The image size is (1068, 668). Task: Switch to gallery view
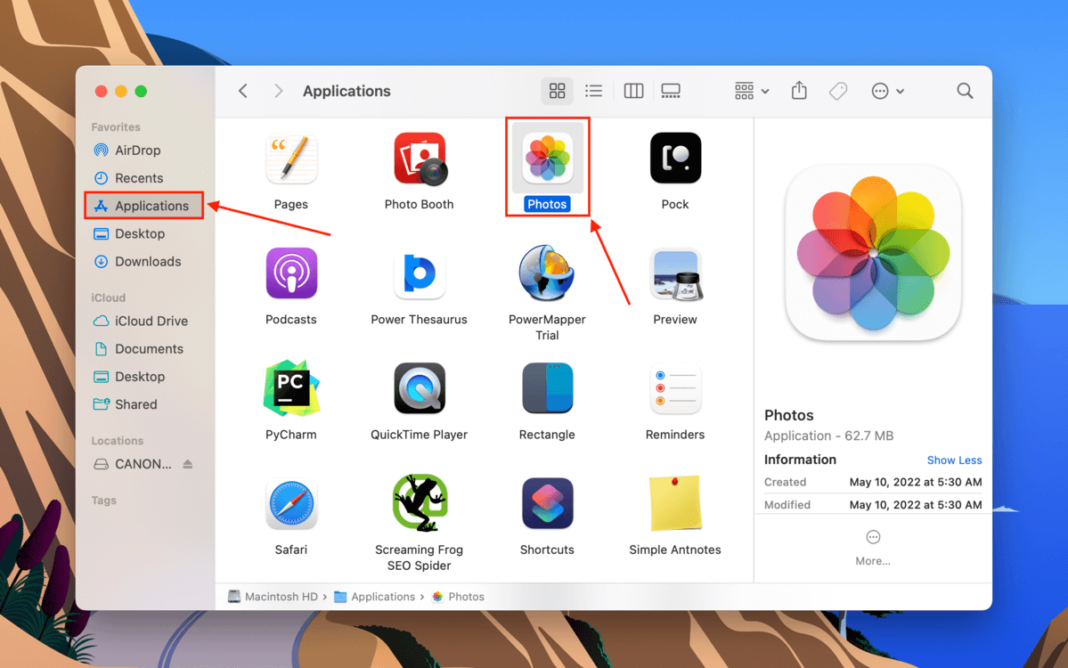tap(670, 90)
